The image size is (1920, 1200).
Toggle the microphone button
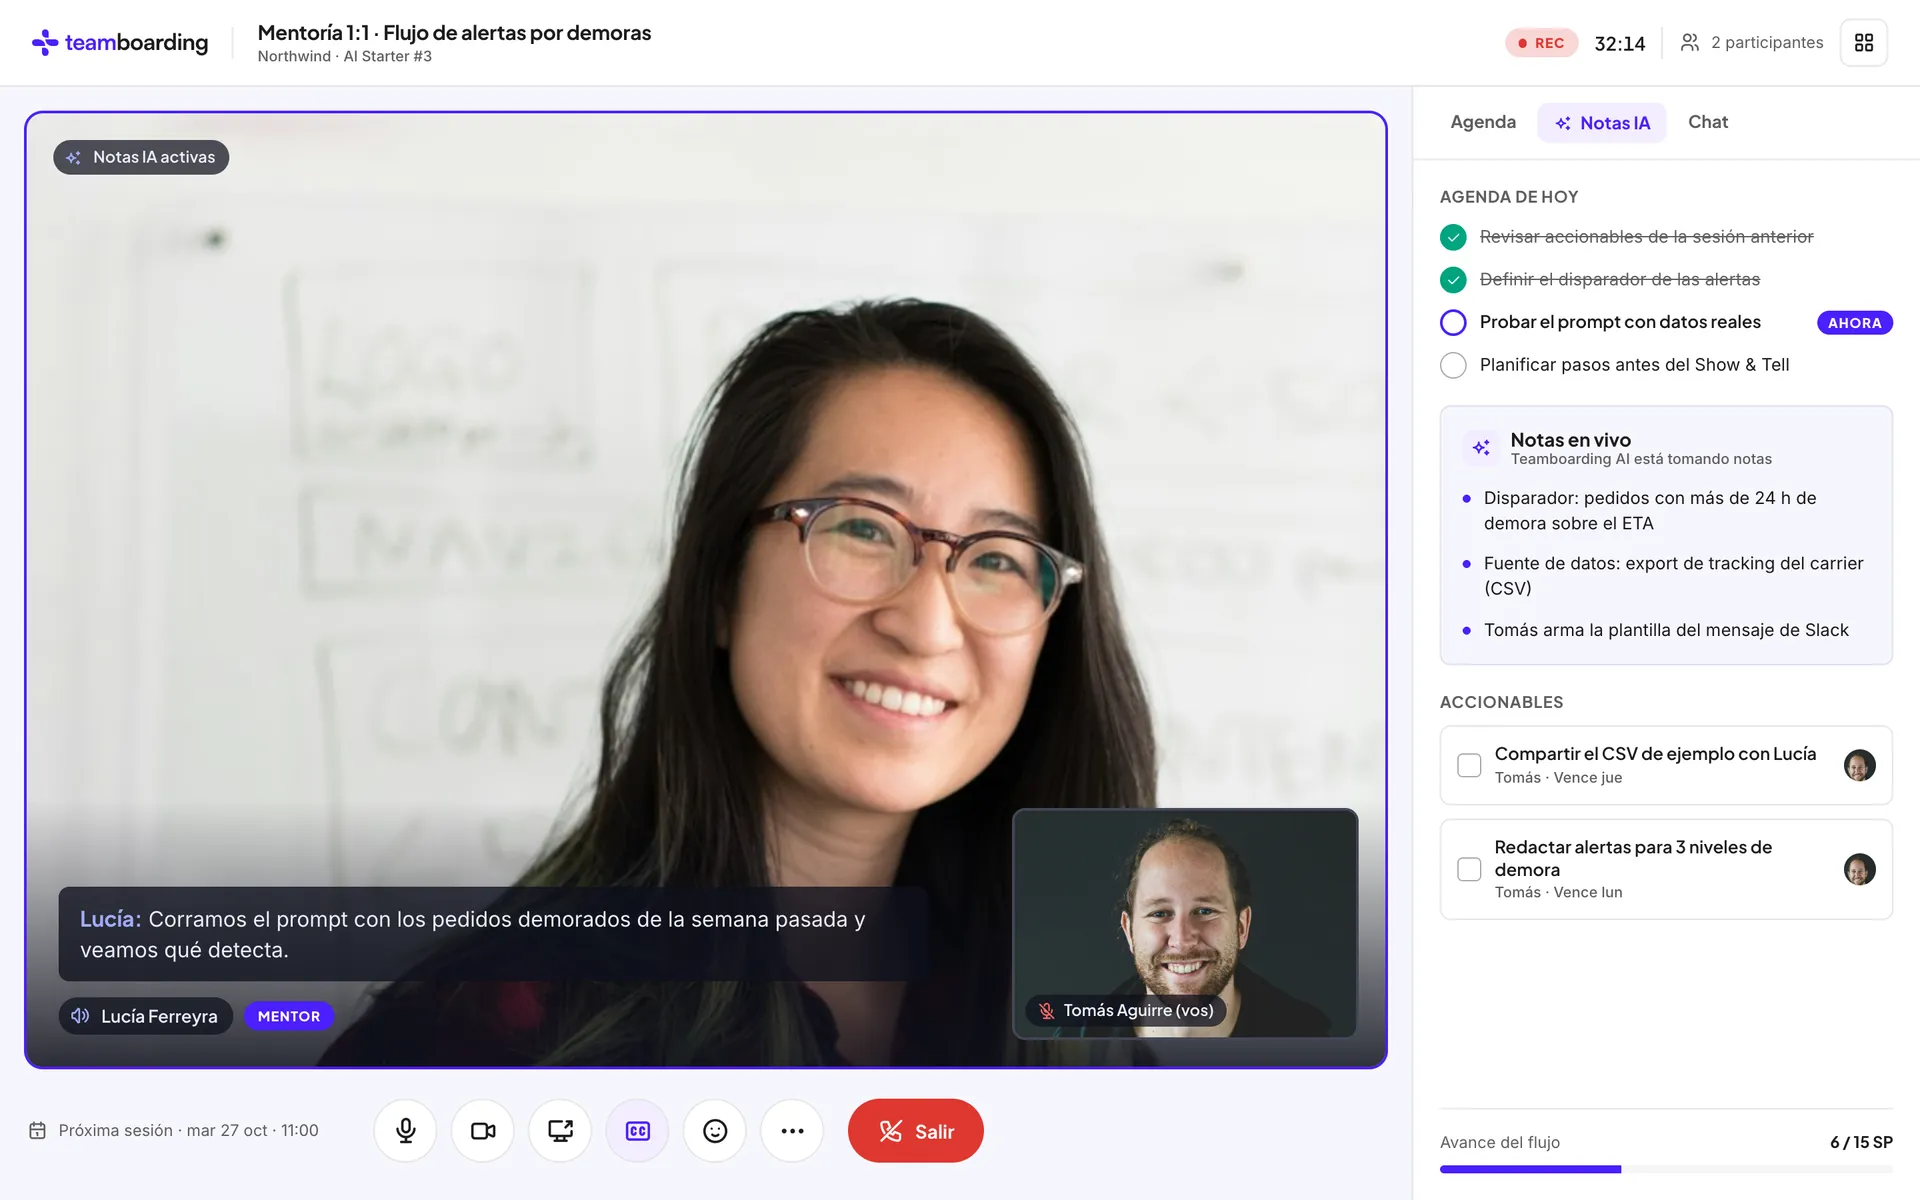[x=405, y=1131]
